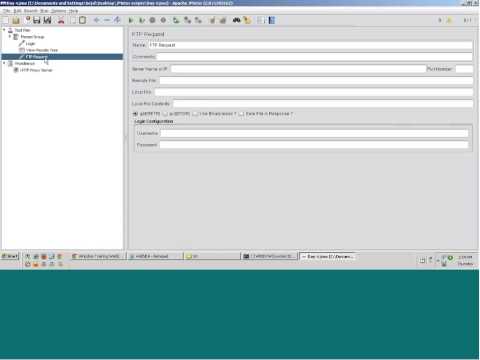Click the Expand All plus icon
Viewport: 480px width, 360px height.
pyautogui.click(x=97, y=20)
